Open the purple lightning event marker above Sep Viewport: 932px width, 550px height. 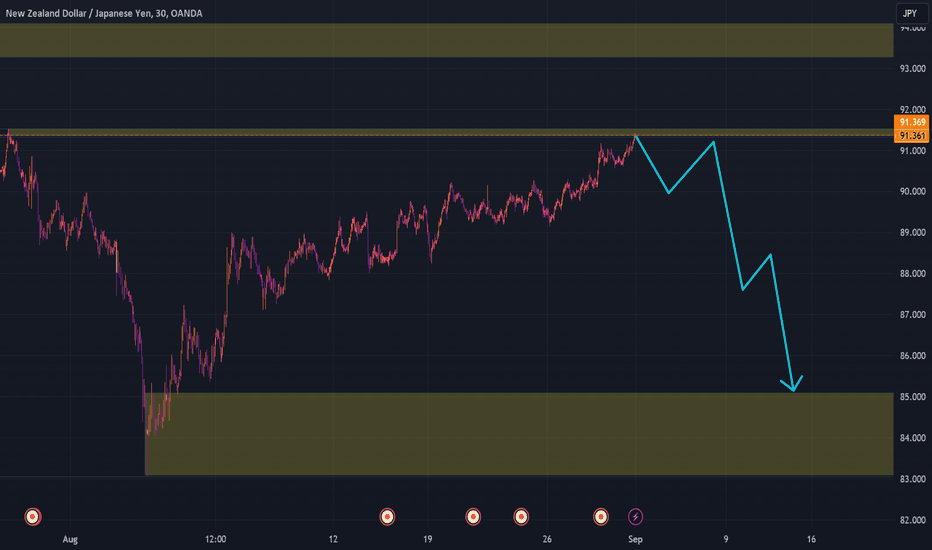[635, 517]
